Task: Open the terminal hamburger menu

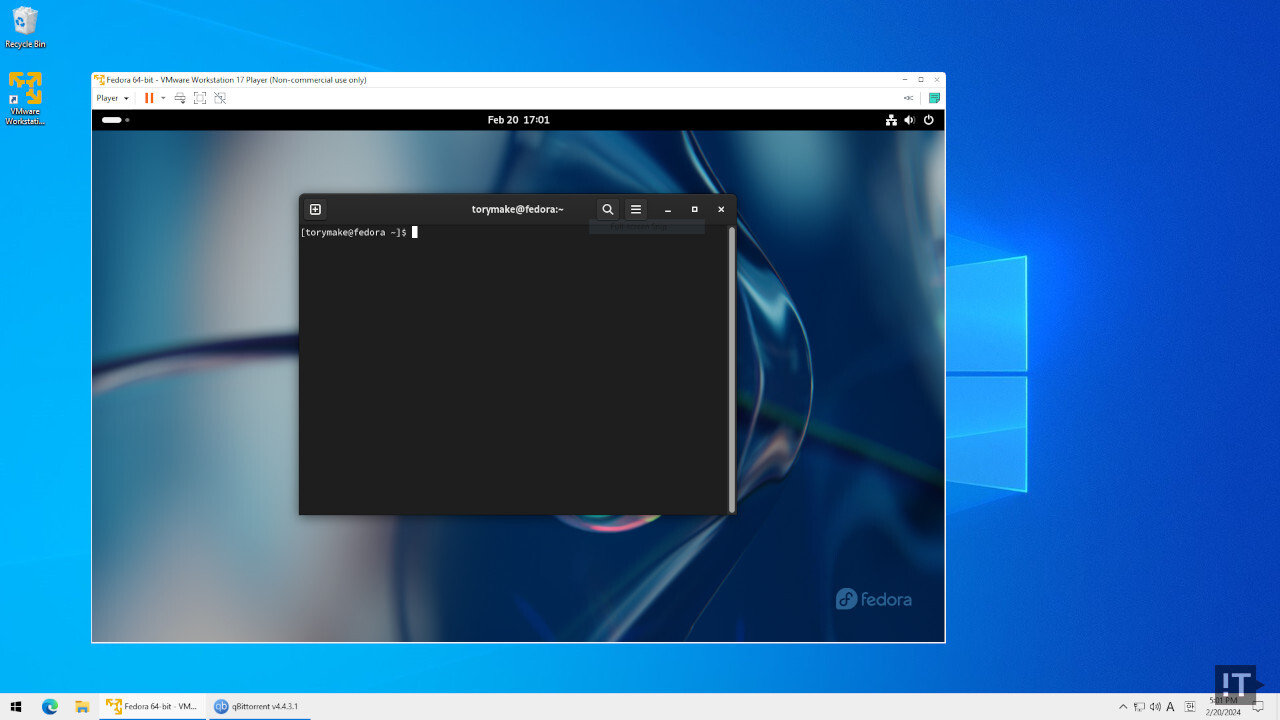Action: [635, 210]
